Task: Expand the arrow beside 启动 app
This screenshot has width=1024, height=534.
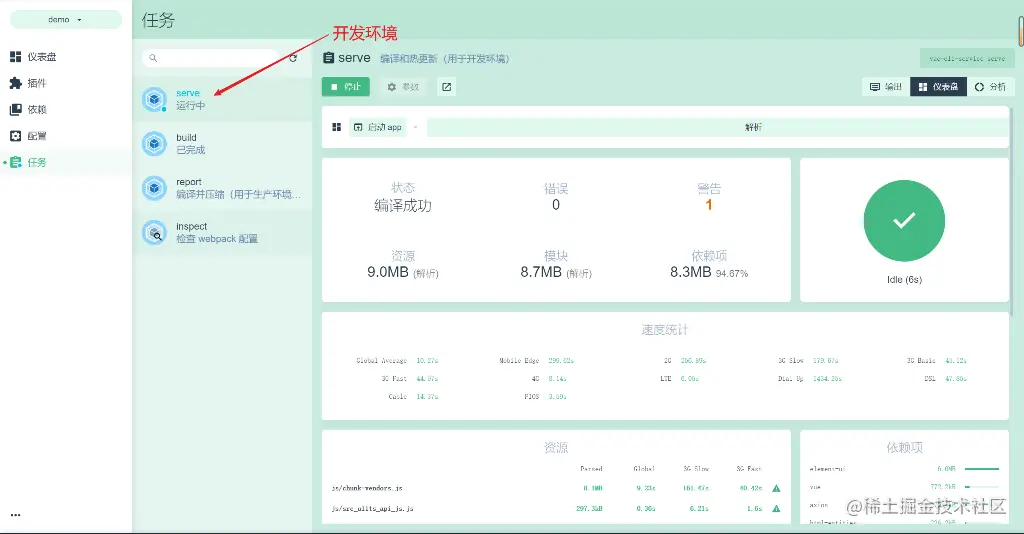Action: tap(415, 127)
